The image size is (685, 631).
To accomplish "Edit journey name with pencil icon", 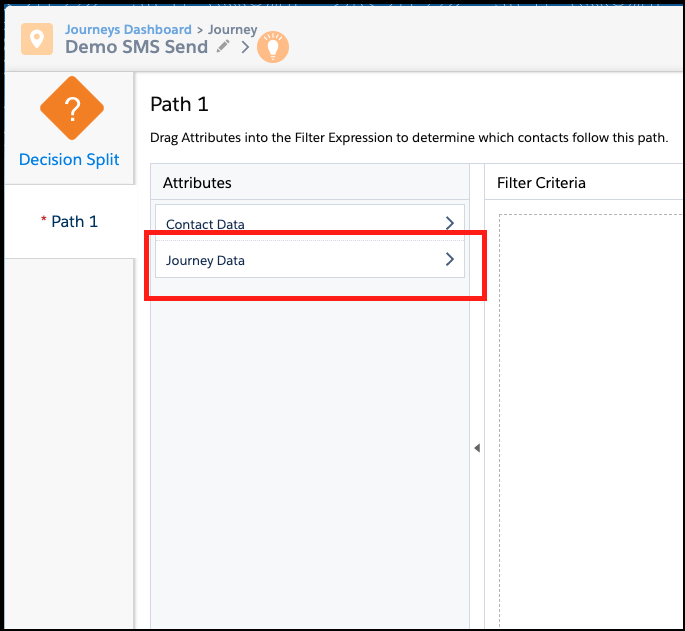I will coord(223,46).
